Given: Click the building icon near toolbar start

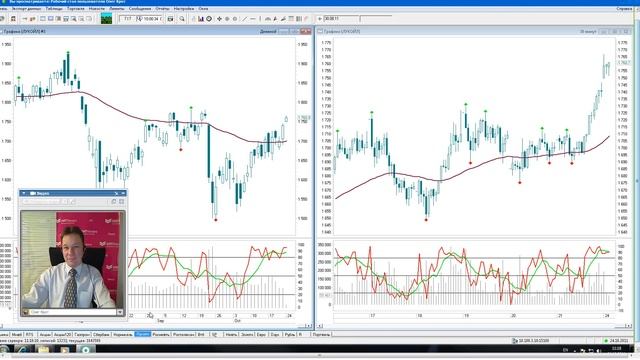Looking at the screenshot, I should point(13,19).
